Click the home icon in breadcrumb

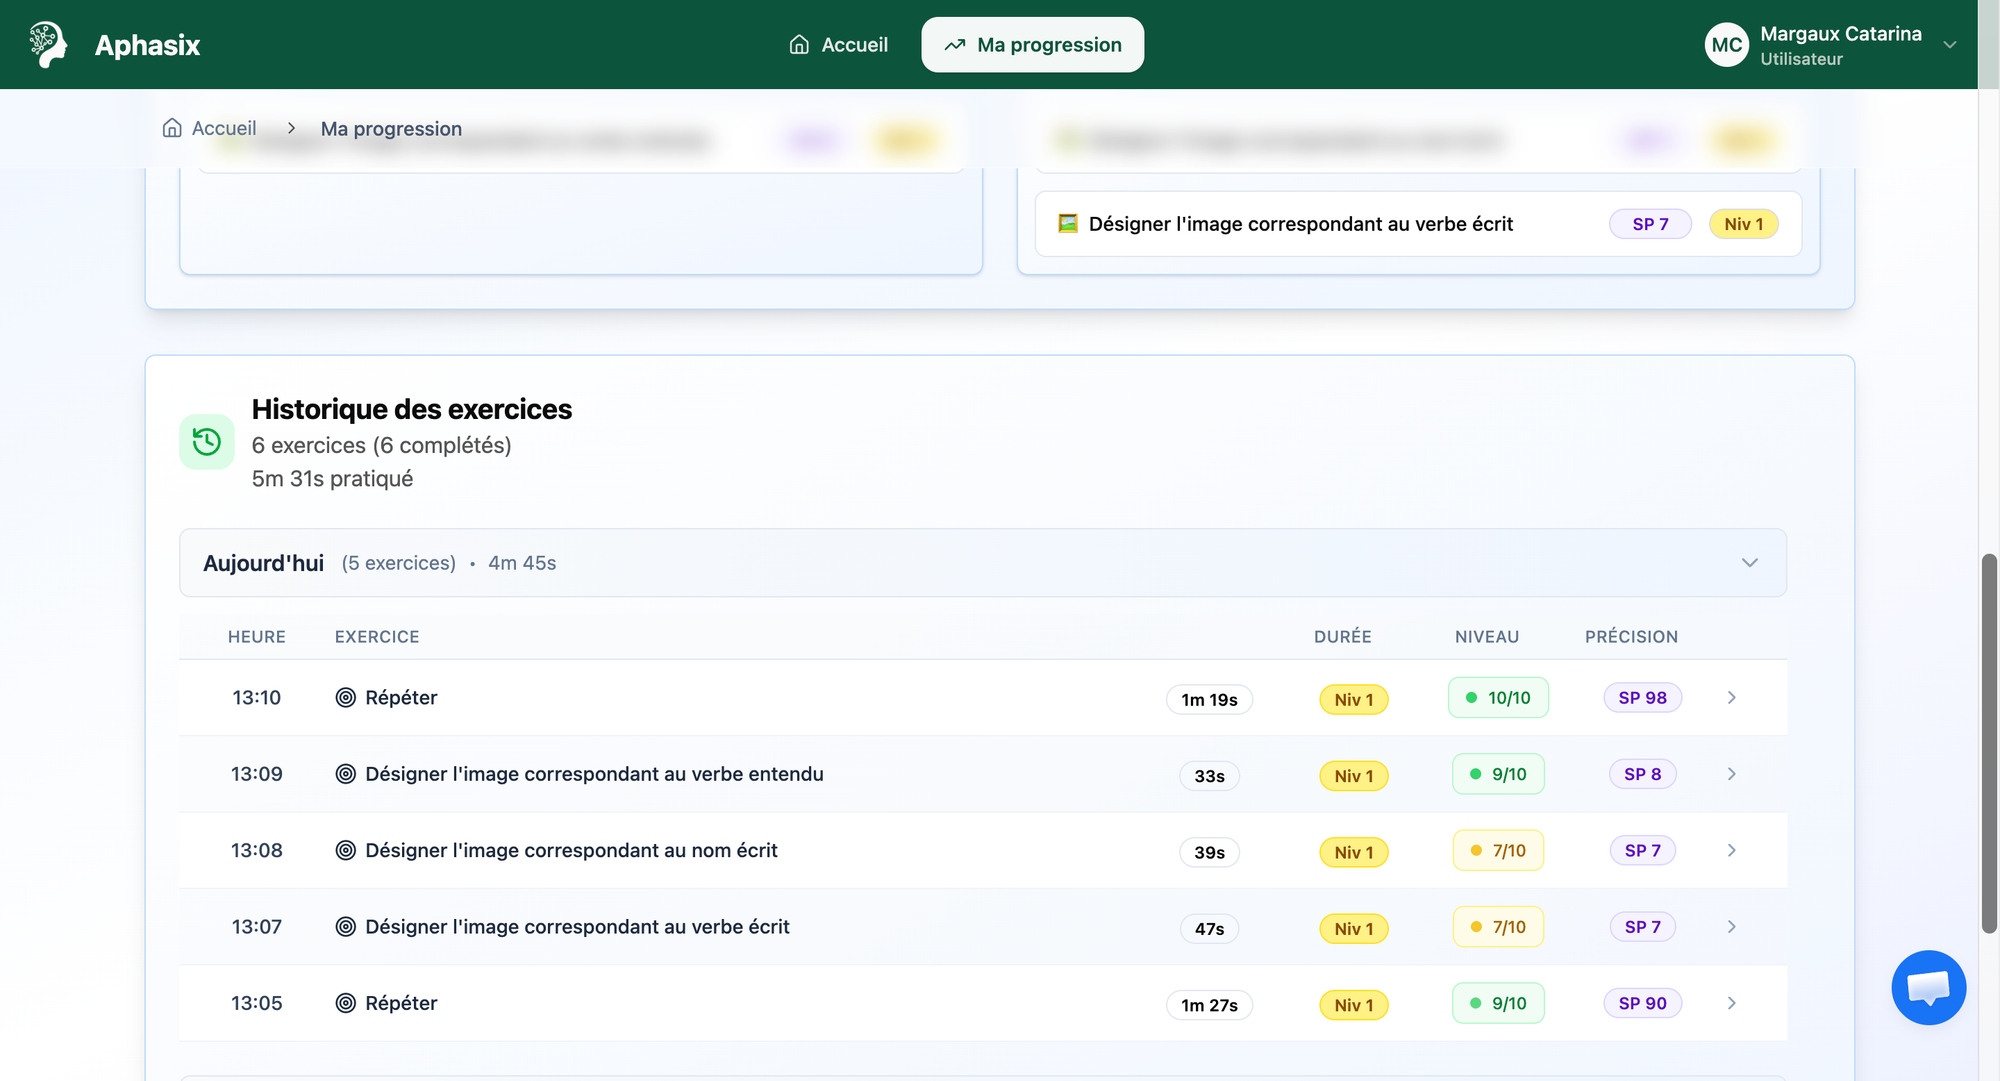[172, 128]
